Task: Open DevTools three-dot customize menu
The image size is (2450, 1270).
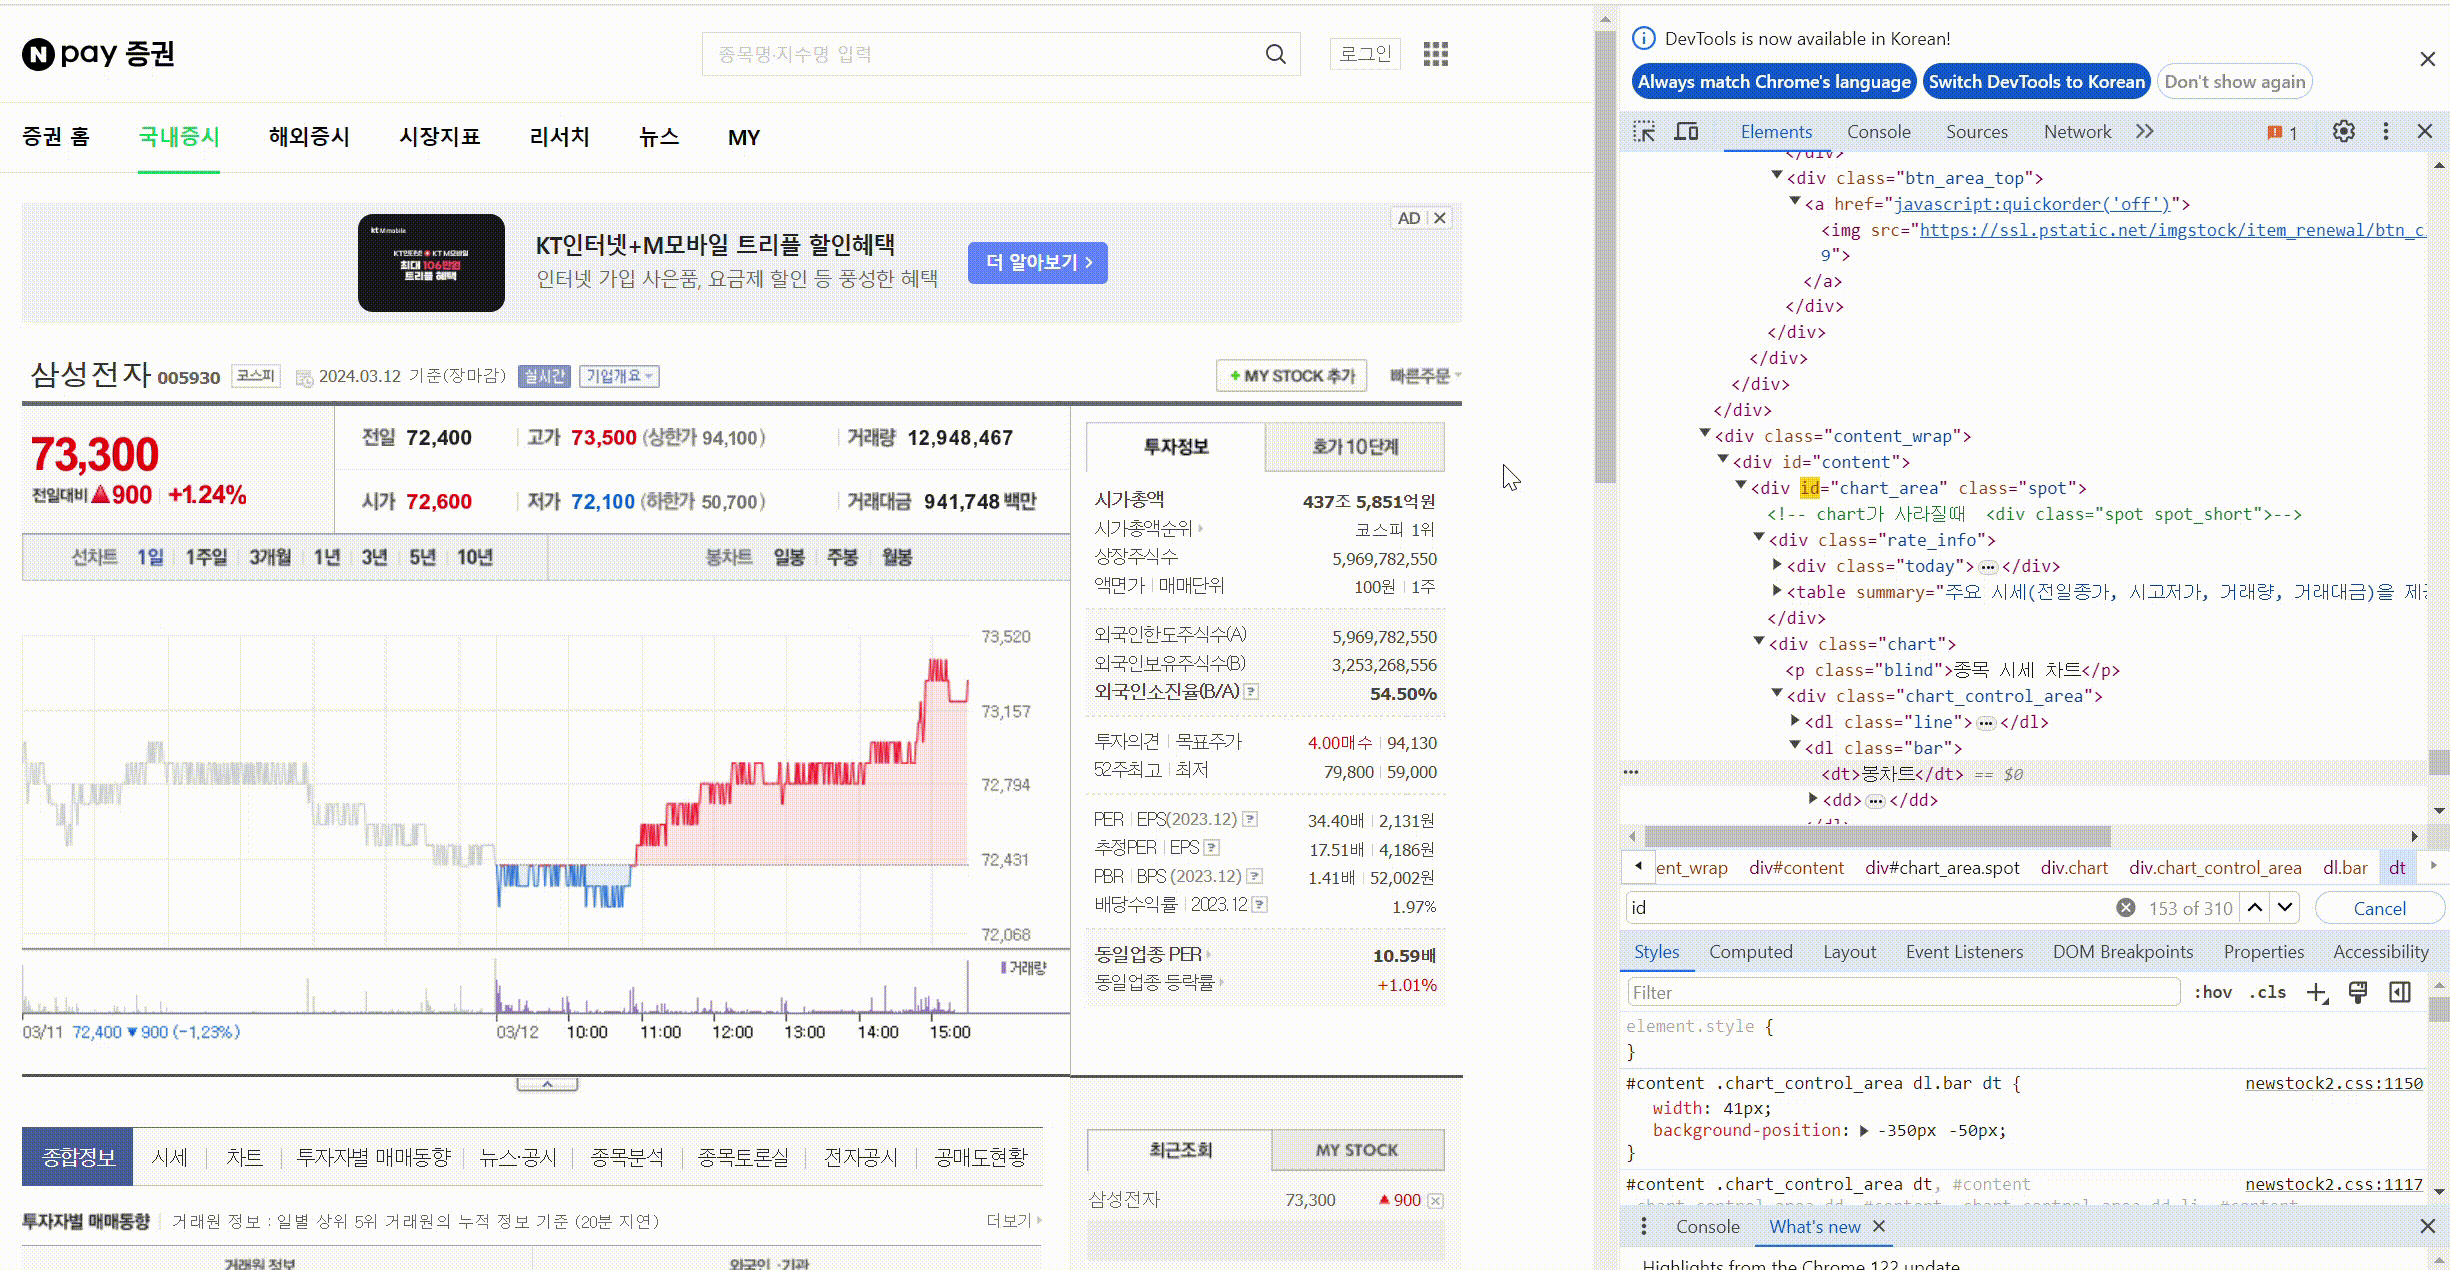Action: point(2386,132)
